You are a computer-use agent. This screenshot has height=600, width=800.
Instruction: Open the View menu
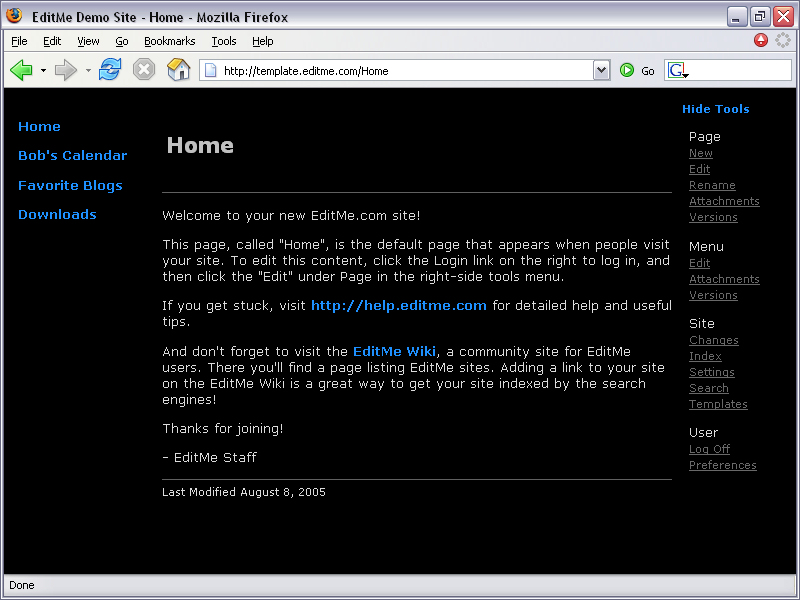pyautogui.click(x=88, y=41)
